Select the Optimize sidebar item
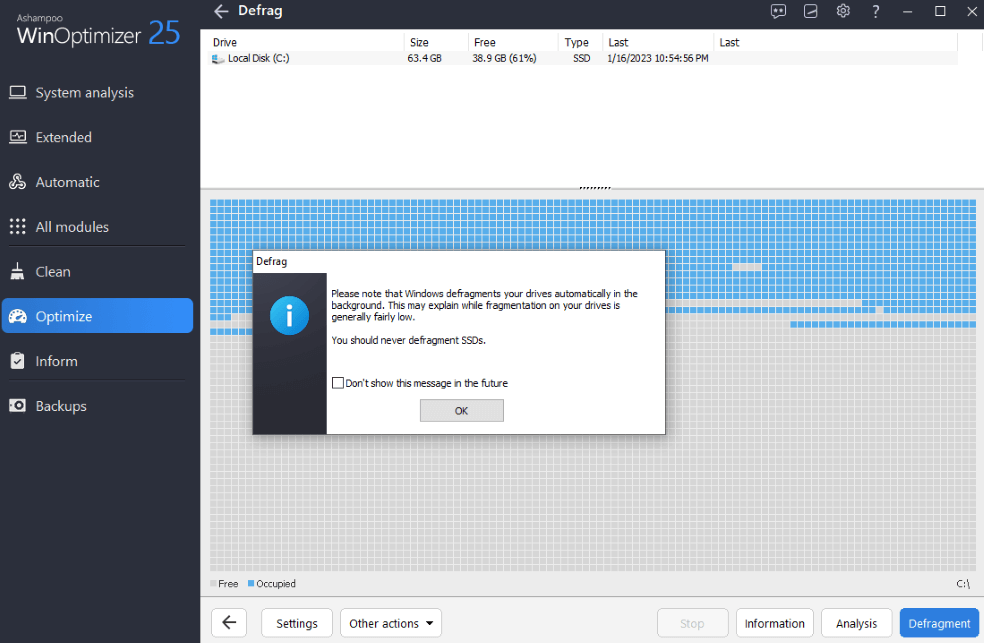The height and width of the screenshot is (643, 984). [97, 316]
